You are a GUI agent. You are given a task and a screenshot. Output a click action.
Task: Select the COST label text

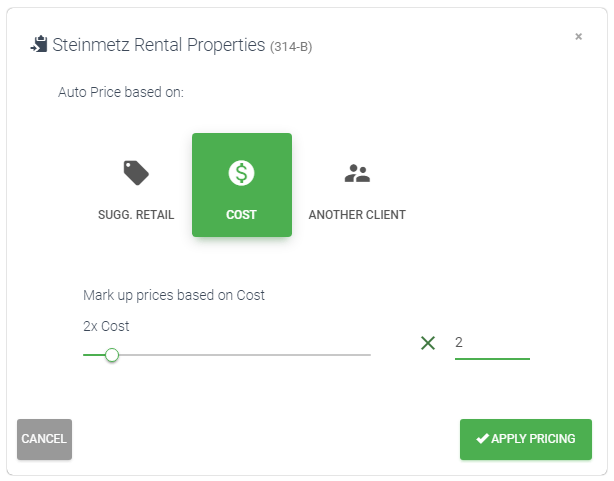point(241,215)
